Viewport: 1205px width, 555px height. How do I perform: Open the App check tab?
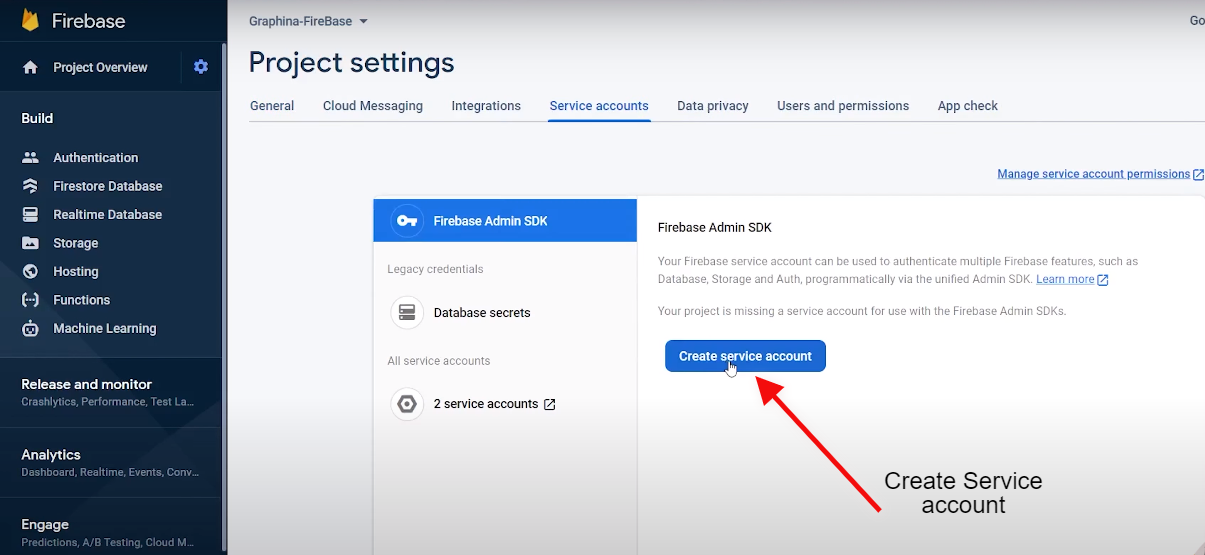(968, 106)
